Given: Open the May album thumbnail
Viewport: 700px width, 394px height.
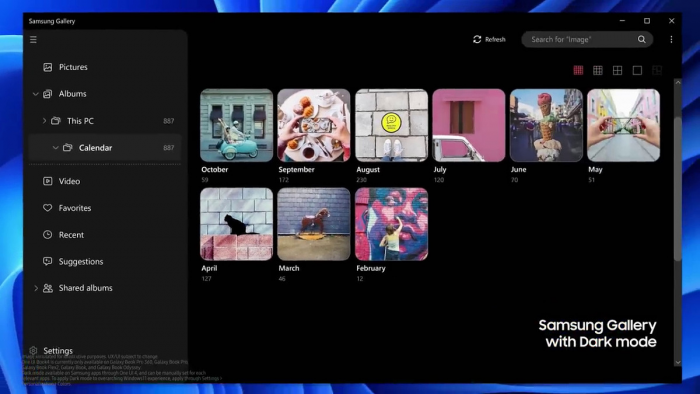Looking at the screenshot, I should click(624, 125).
